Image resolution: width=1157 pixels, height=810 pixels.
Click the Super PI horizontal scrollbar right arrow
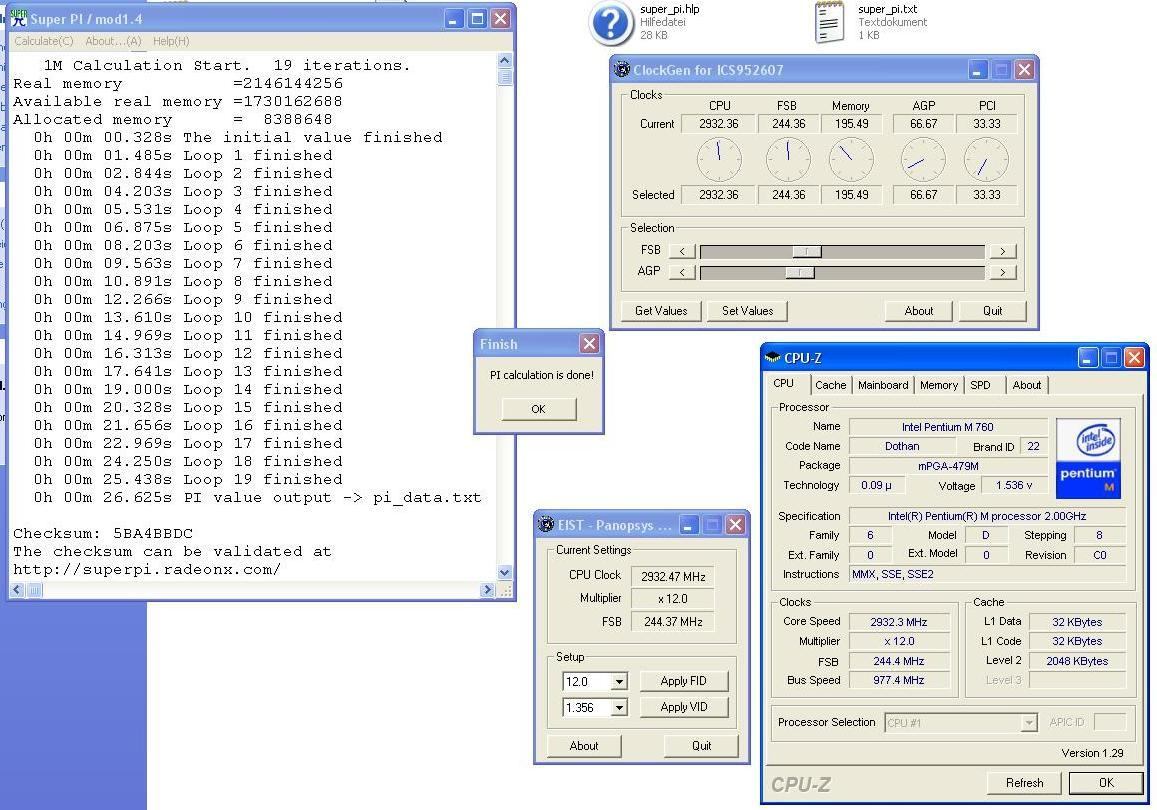[487, 589]
